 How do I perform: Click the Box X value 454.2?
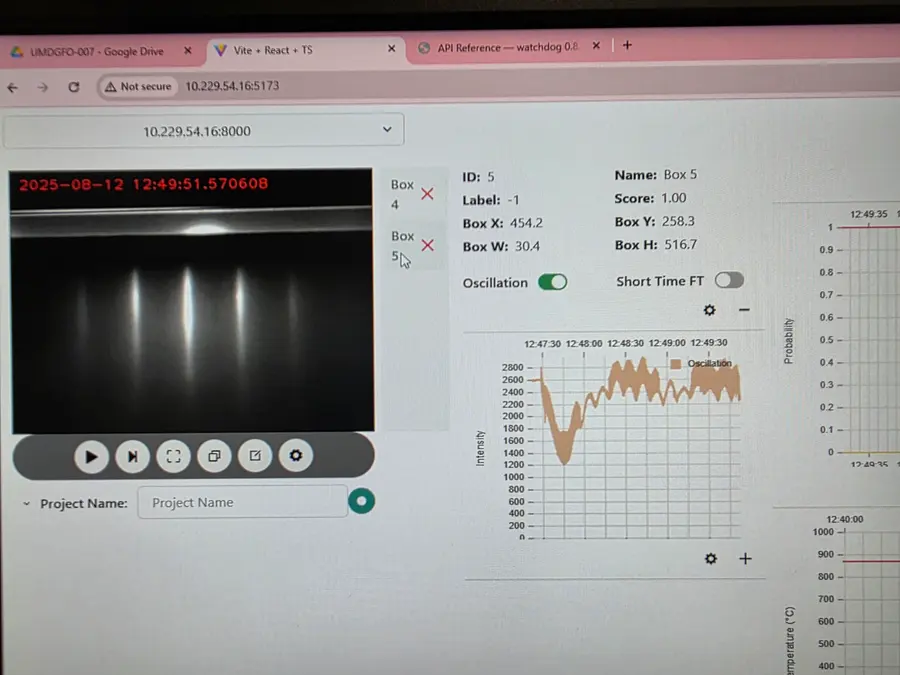click(x=526, y=223)
